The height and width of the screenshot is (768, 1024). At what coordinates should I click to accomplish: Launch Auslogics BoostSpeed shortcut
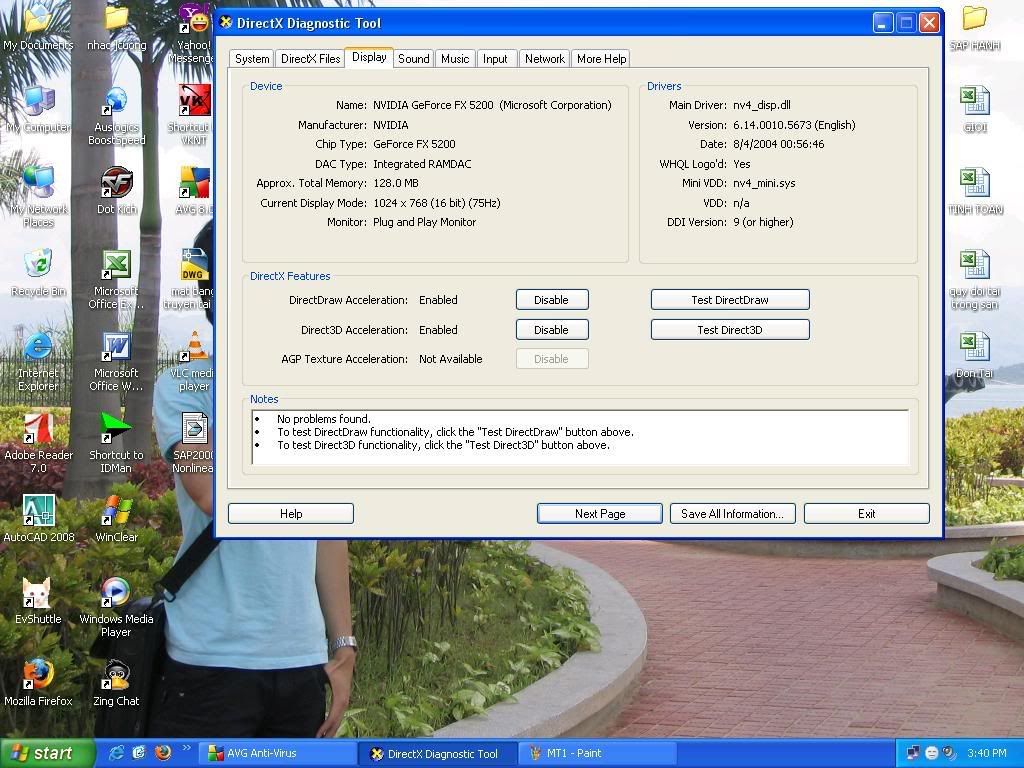[x=116, y=116]
